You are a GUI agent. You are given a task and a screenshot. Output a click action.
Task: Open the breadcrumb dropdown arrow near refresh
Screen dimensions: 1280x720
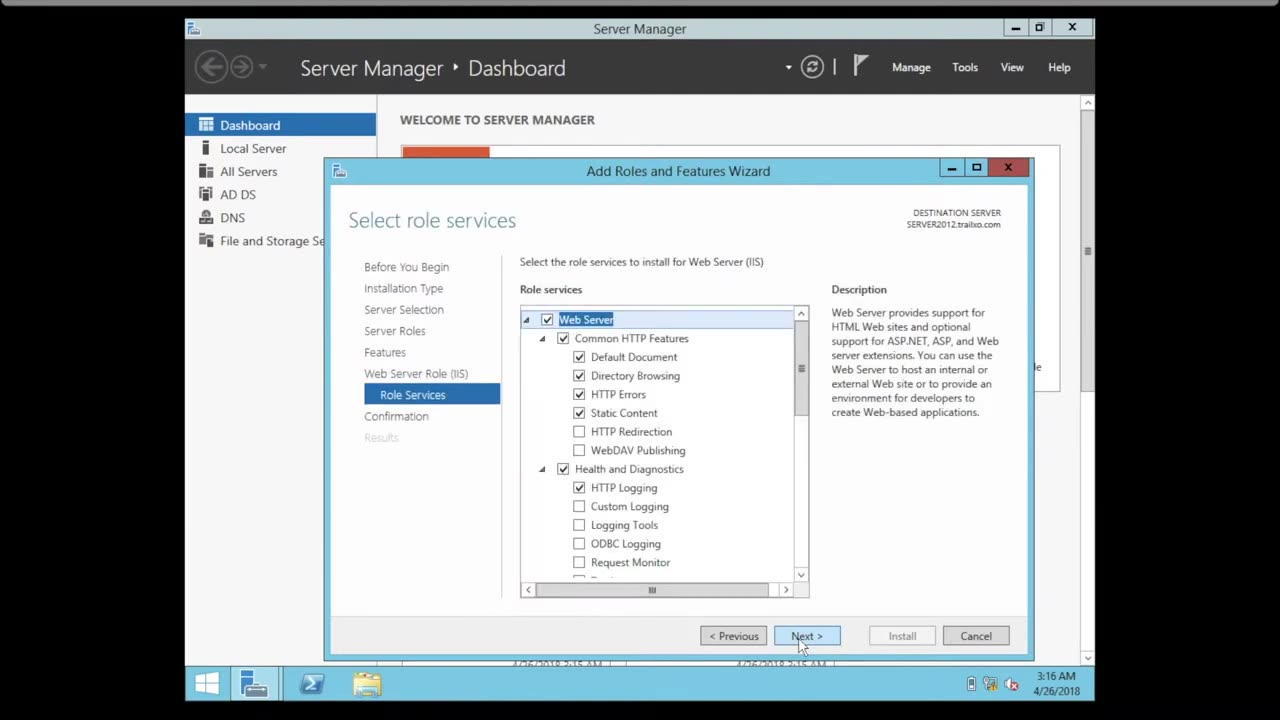point(788,68)
